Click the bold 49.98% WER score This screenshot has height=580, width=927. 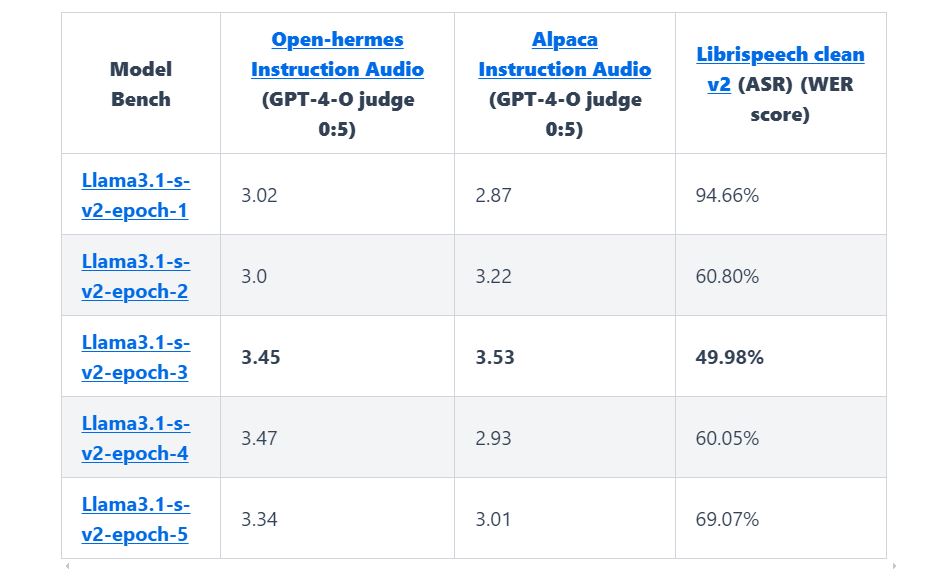click(729, 357)
